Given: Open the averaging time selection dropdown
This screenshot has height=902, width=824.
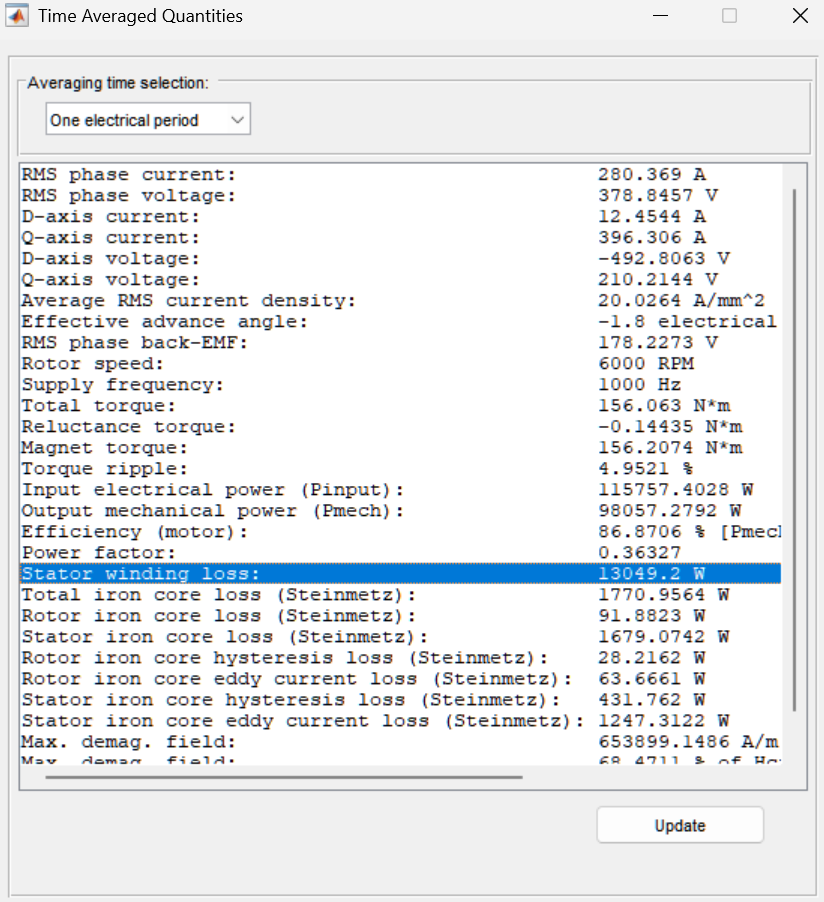Looking at the screenshot, I should point(148,119).
